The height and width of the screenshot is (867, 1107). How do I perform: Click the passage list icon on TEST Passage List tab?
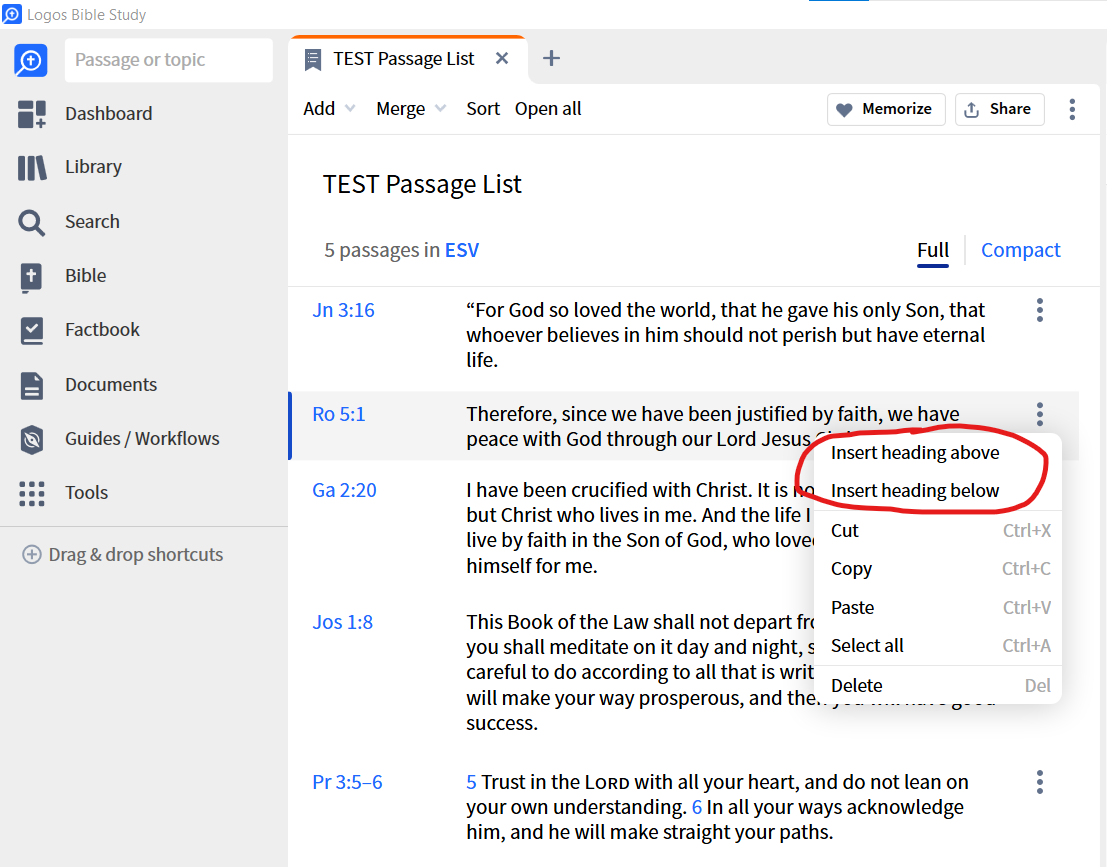[x=312, y=59]
